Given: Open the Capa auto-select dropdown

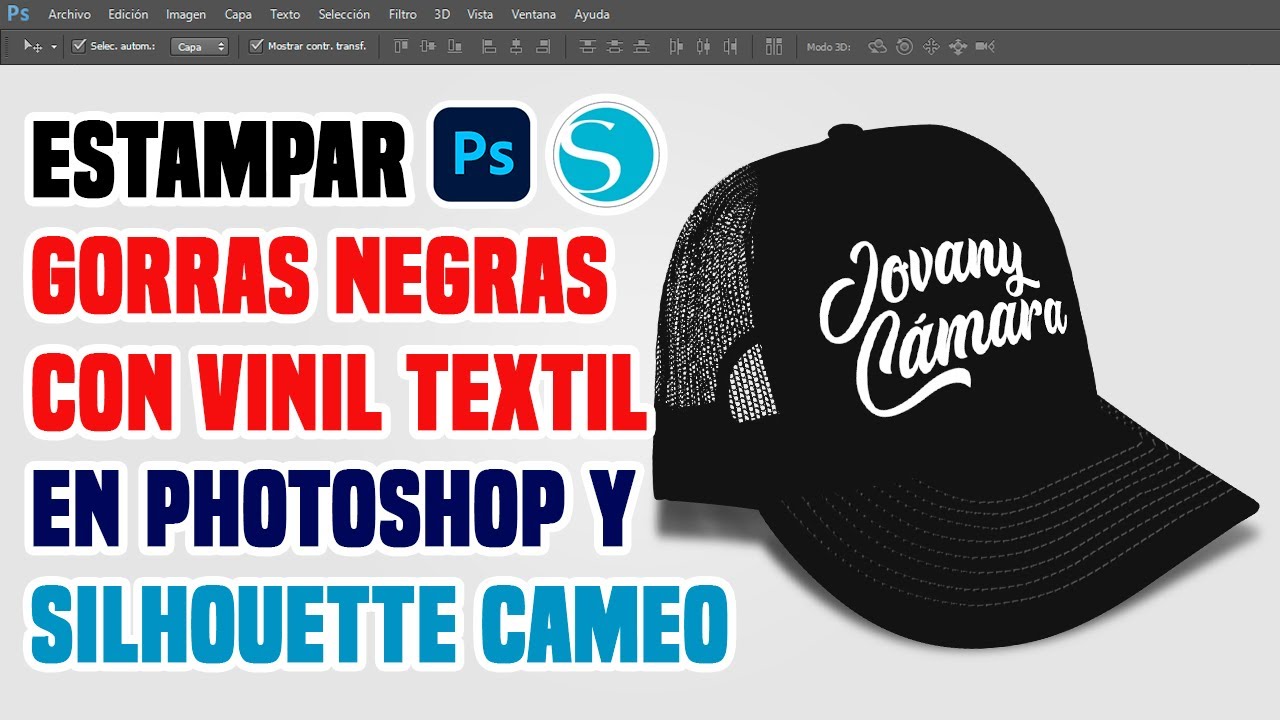Looking at the screenshot, I should point(199,47).
